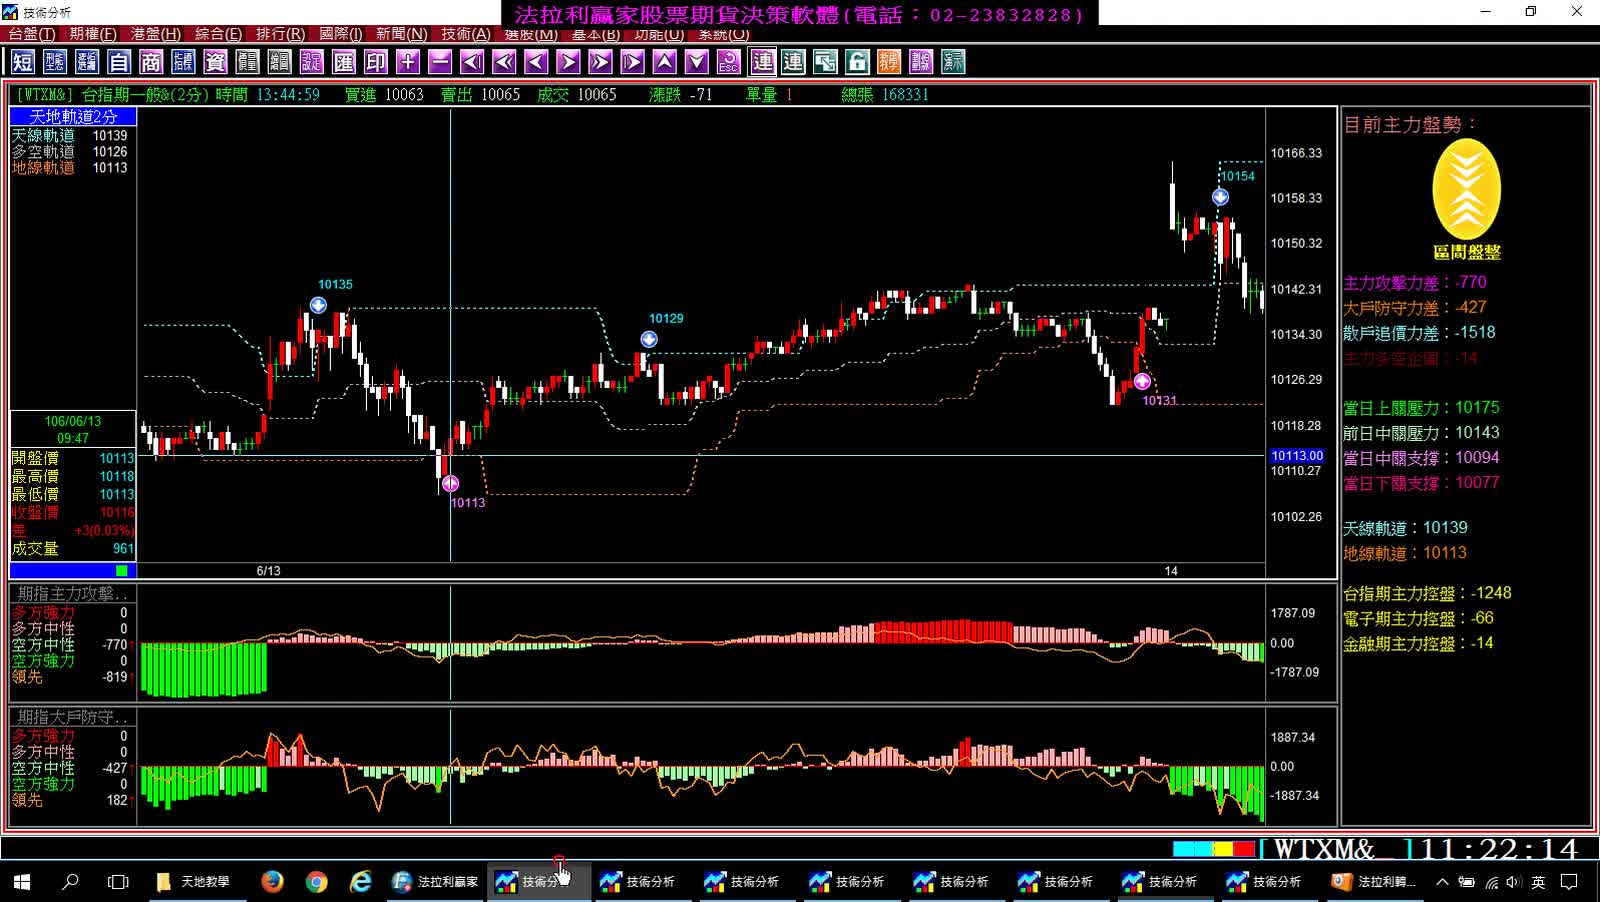Open Chrome from the Windows taskbar
1600x902 pixels.
(316, 881)
